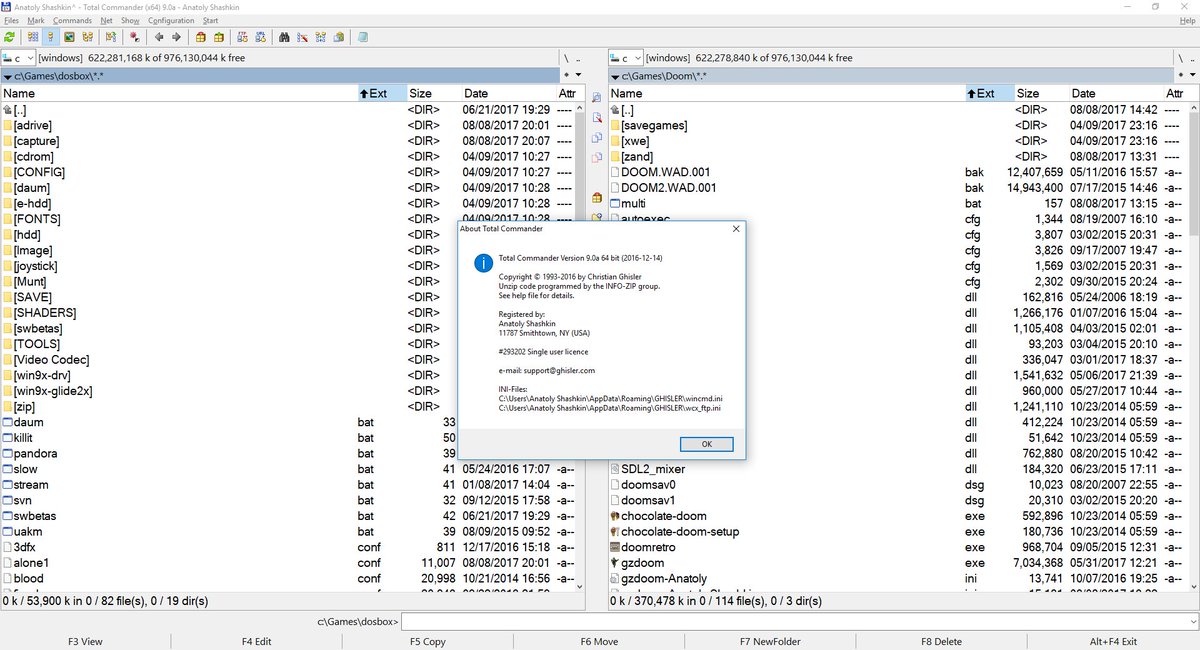Click the F3 View button
Screen dimensions: 1200x650
tap(85, 642)
